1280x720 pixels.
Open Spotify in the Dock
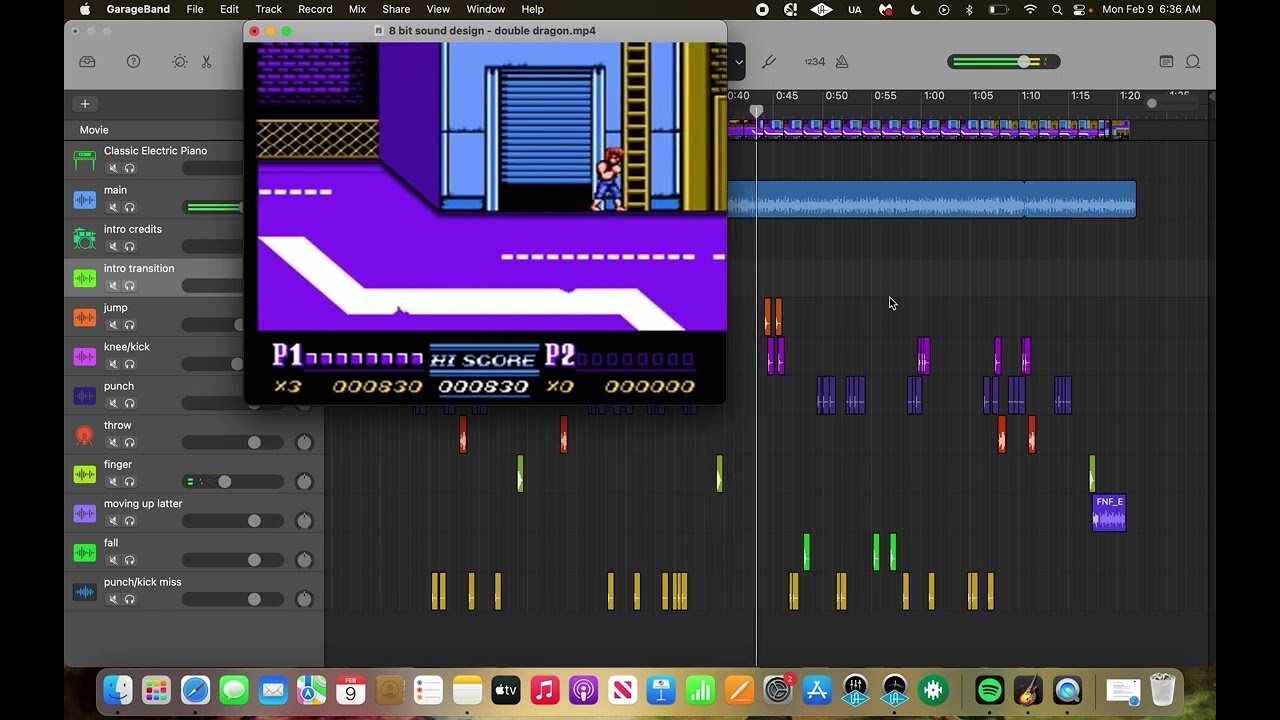[x=989, y=690]
